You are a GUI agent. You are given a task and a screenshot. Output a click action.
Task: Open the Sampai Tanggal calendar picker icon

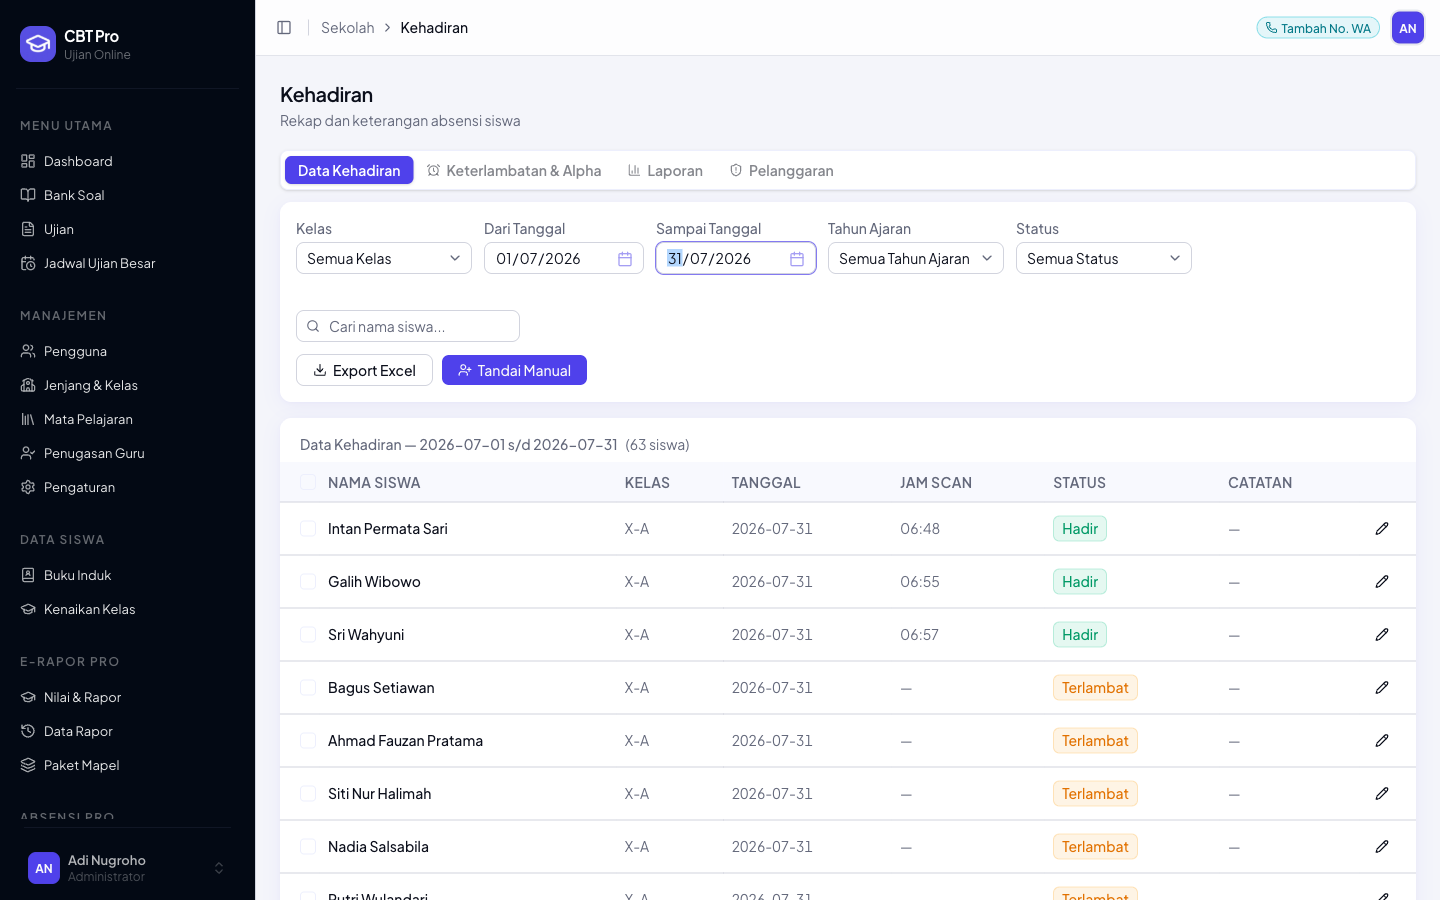797,259
